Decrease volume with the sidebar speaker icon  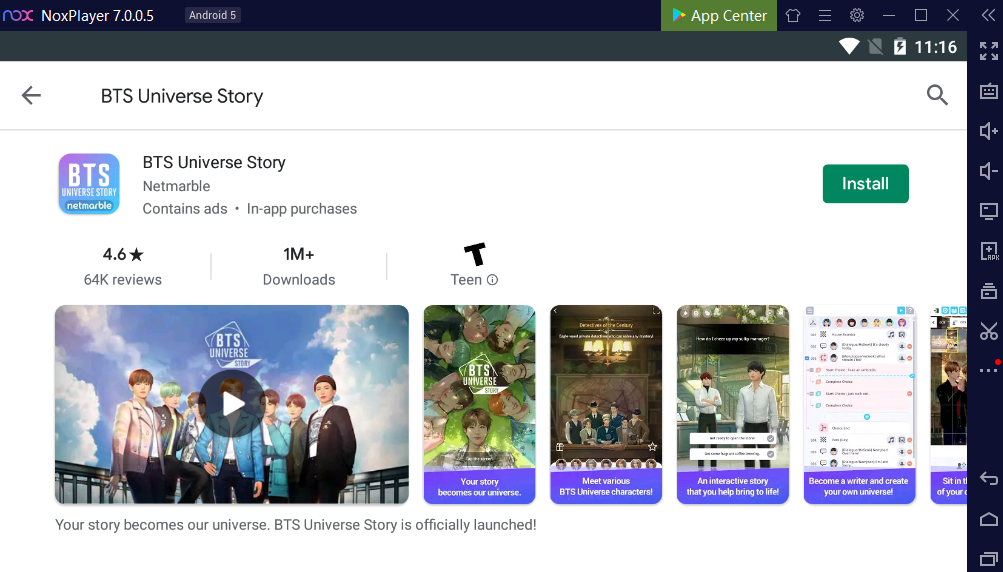click(989, 171)
